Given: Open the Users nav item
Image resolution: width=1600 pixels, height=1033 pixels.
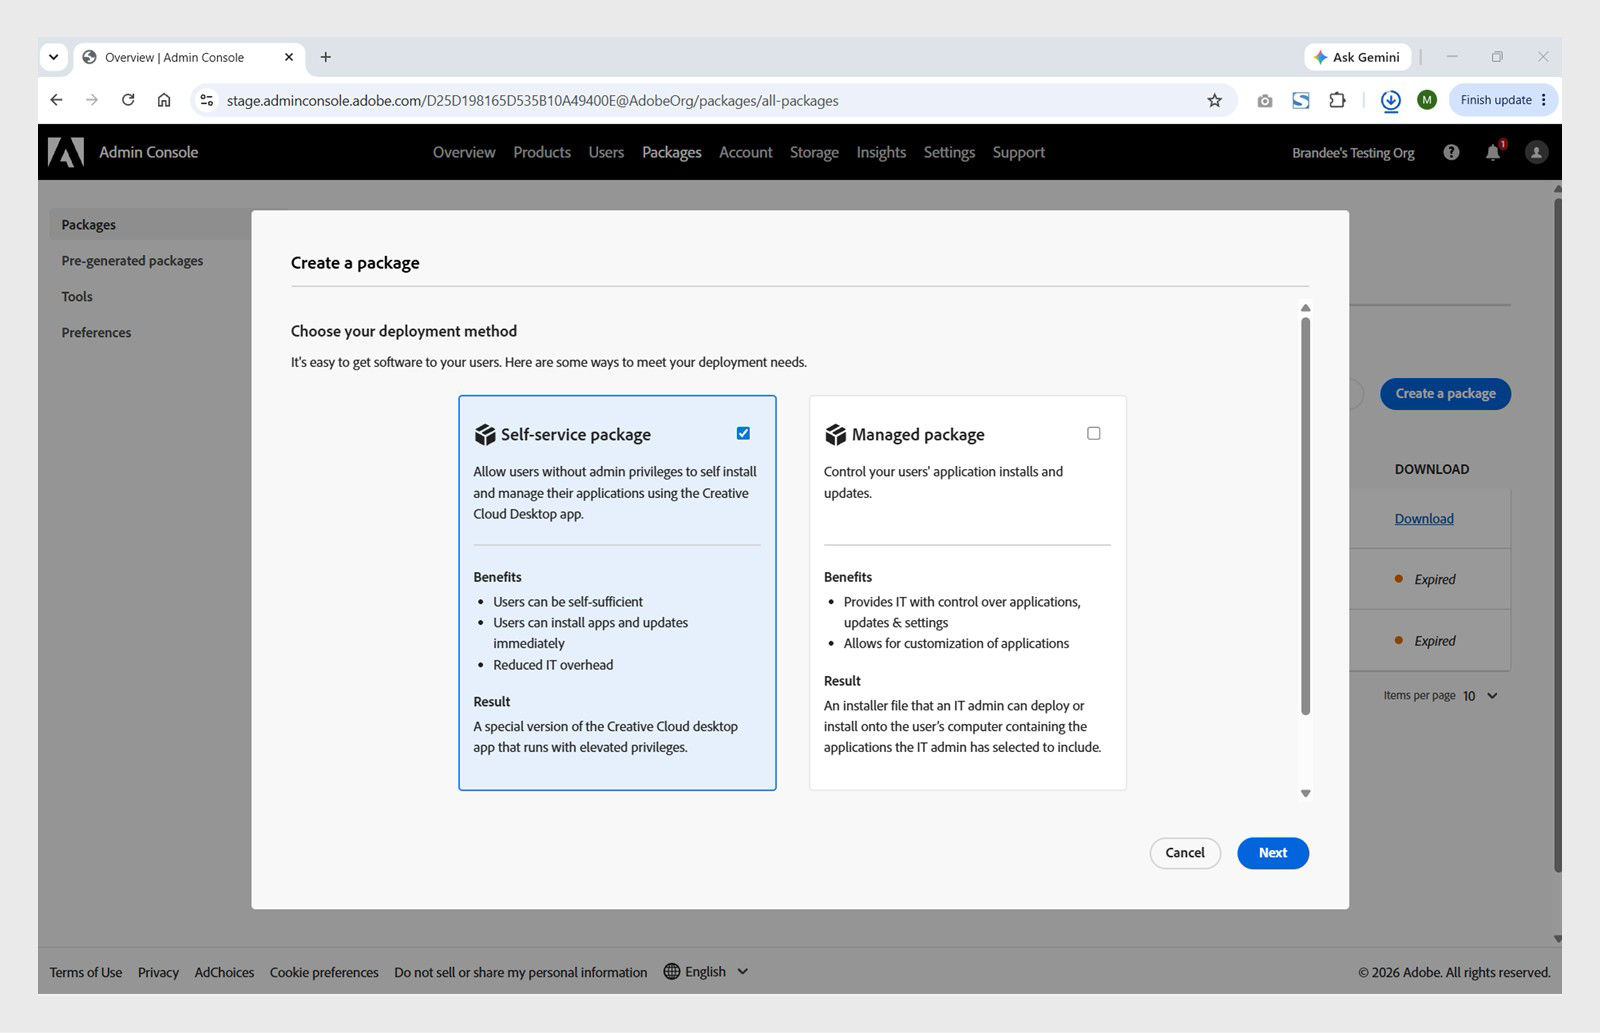Looking at the screenshot, I should 606,152.
